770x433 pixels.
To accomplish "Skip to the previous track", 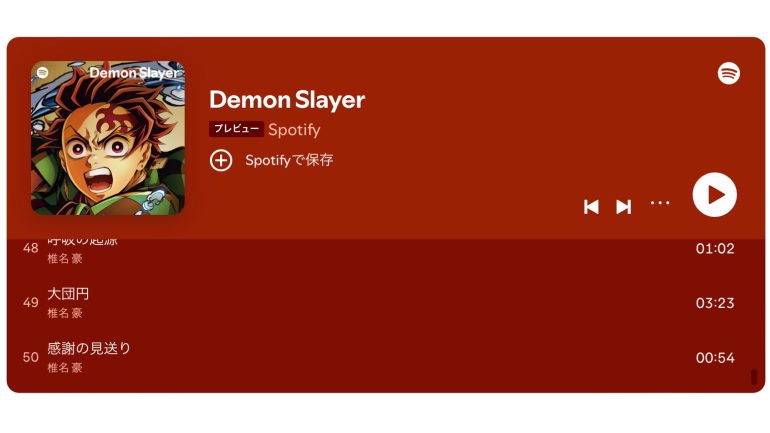I will coord(591,207).
